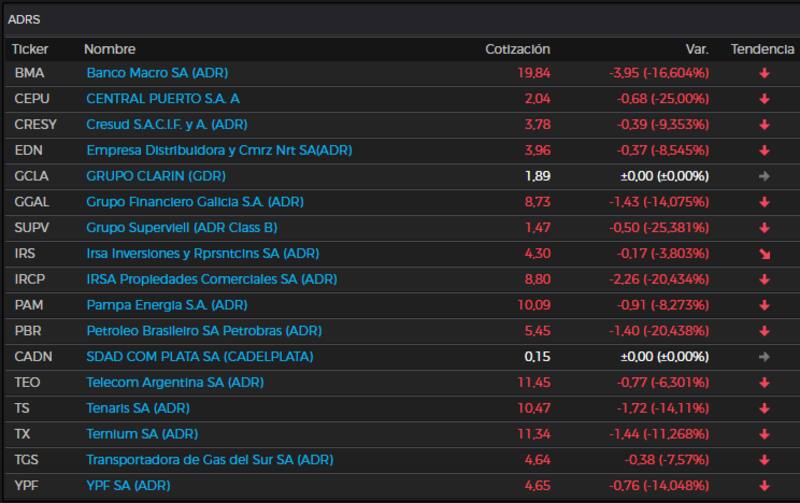Click the down trend arrow for PBR
The height and width of the screenshot is (503, 800).
pos(764,331)
